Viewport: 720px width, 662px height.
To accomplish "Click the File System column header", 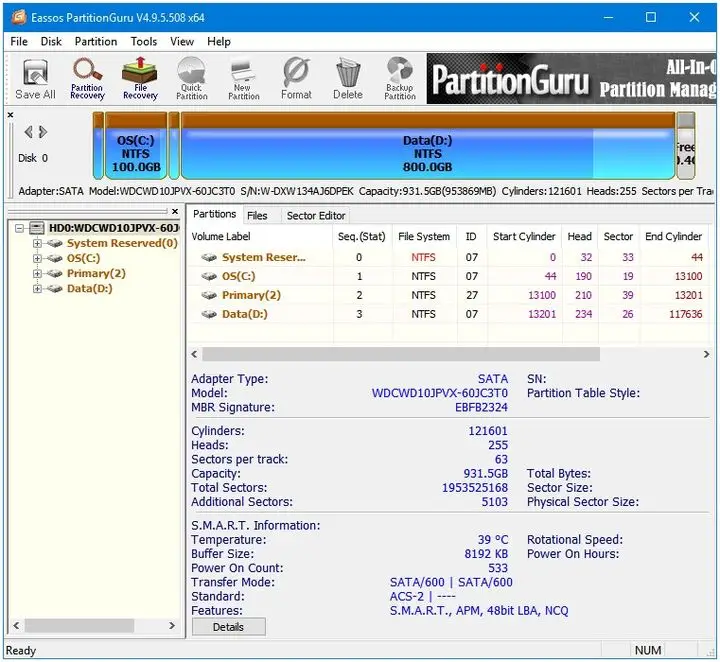I will click(x=424, y=236).
